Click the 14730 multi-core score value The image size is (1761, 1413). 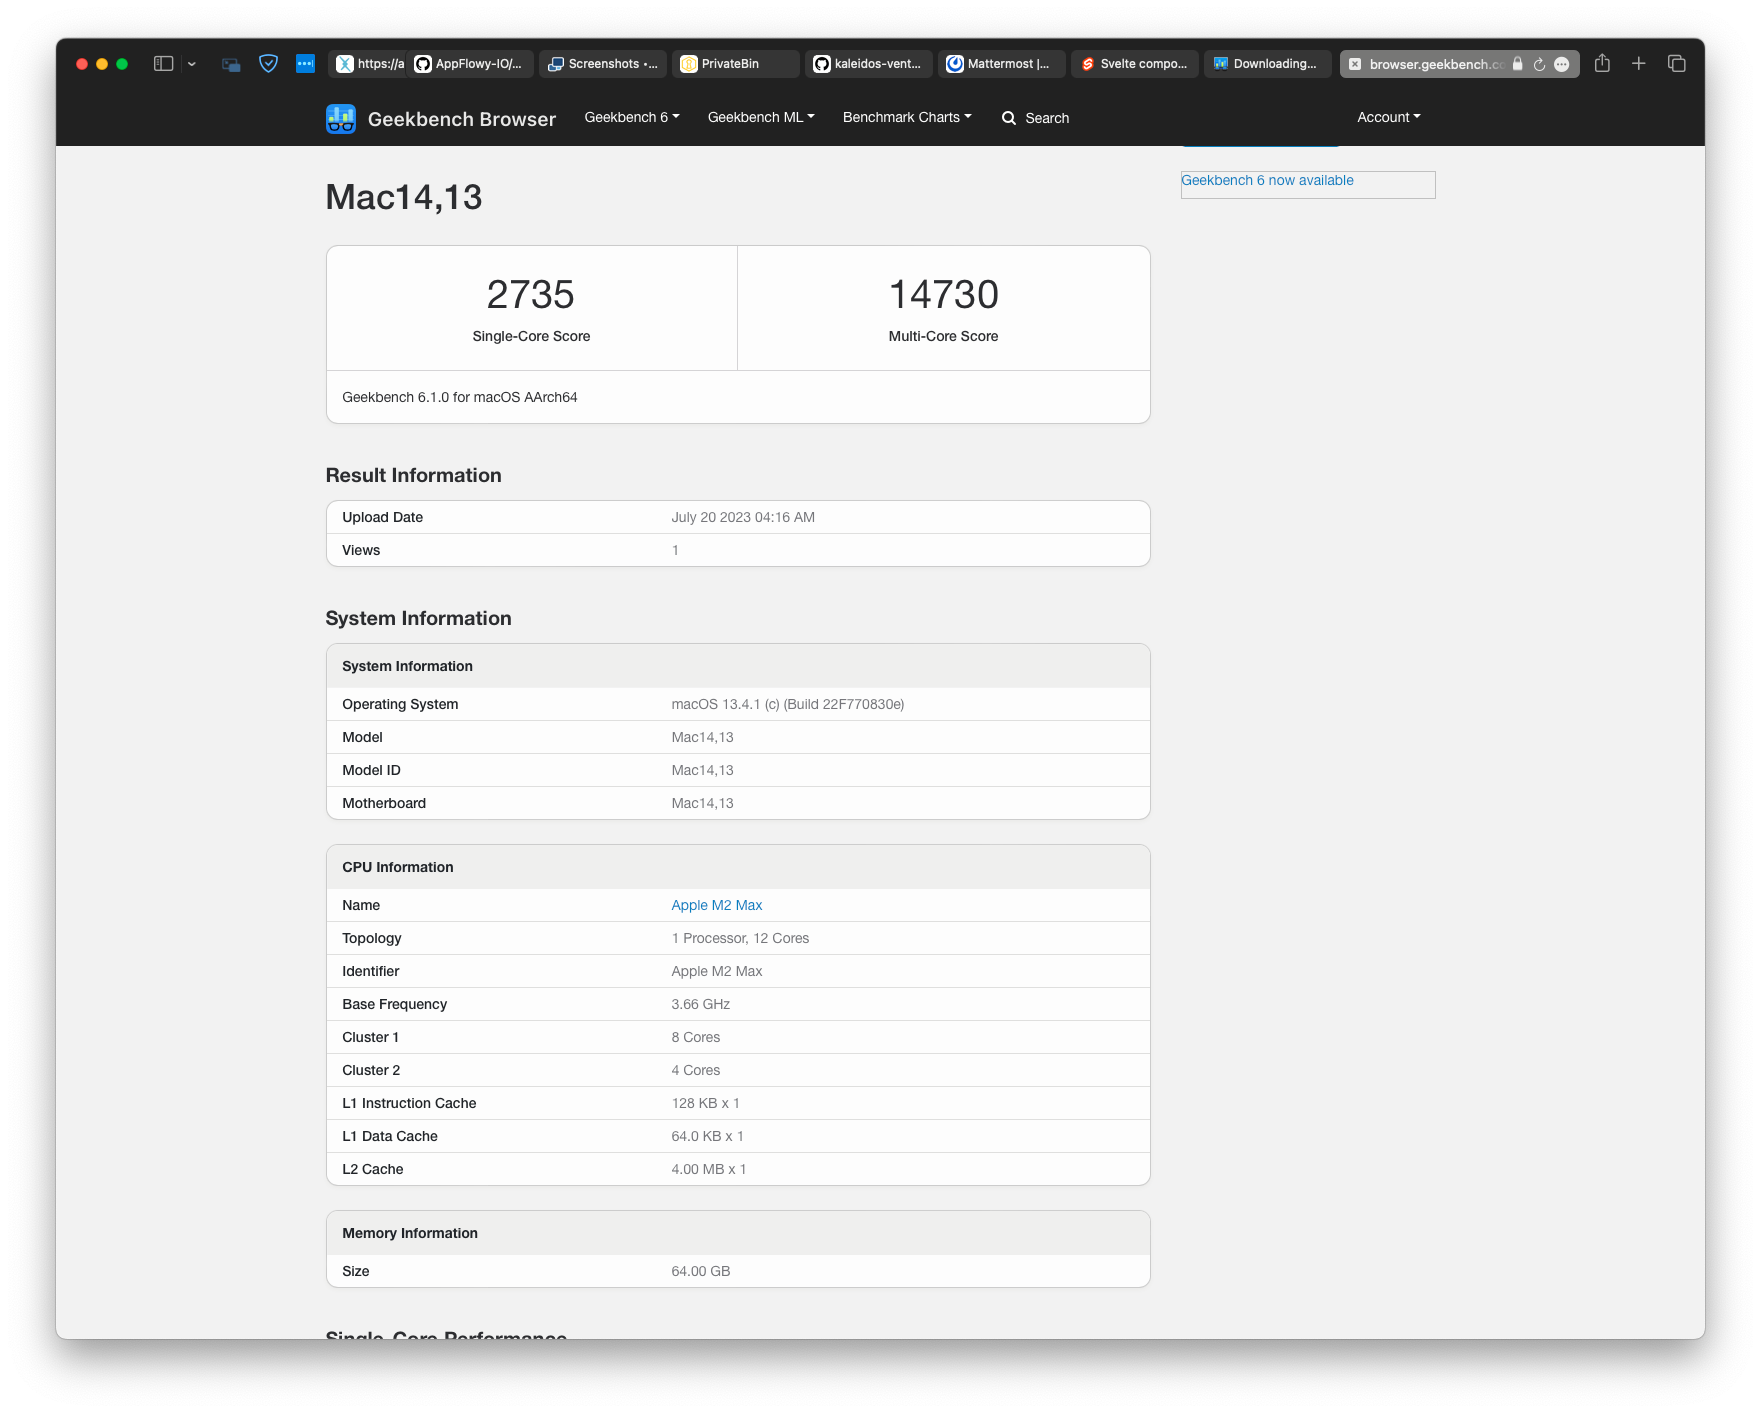tap(943, 294)
